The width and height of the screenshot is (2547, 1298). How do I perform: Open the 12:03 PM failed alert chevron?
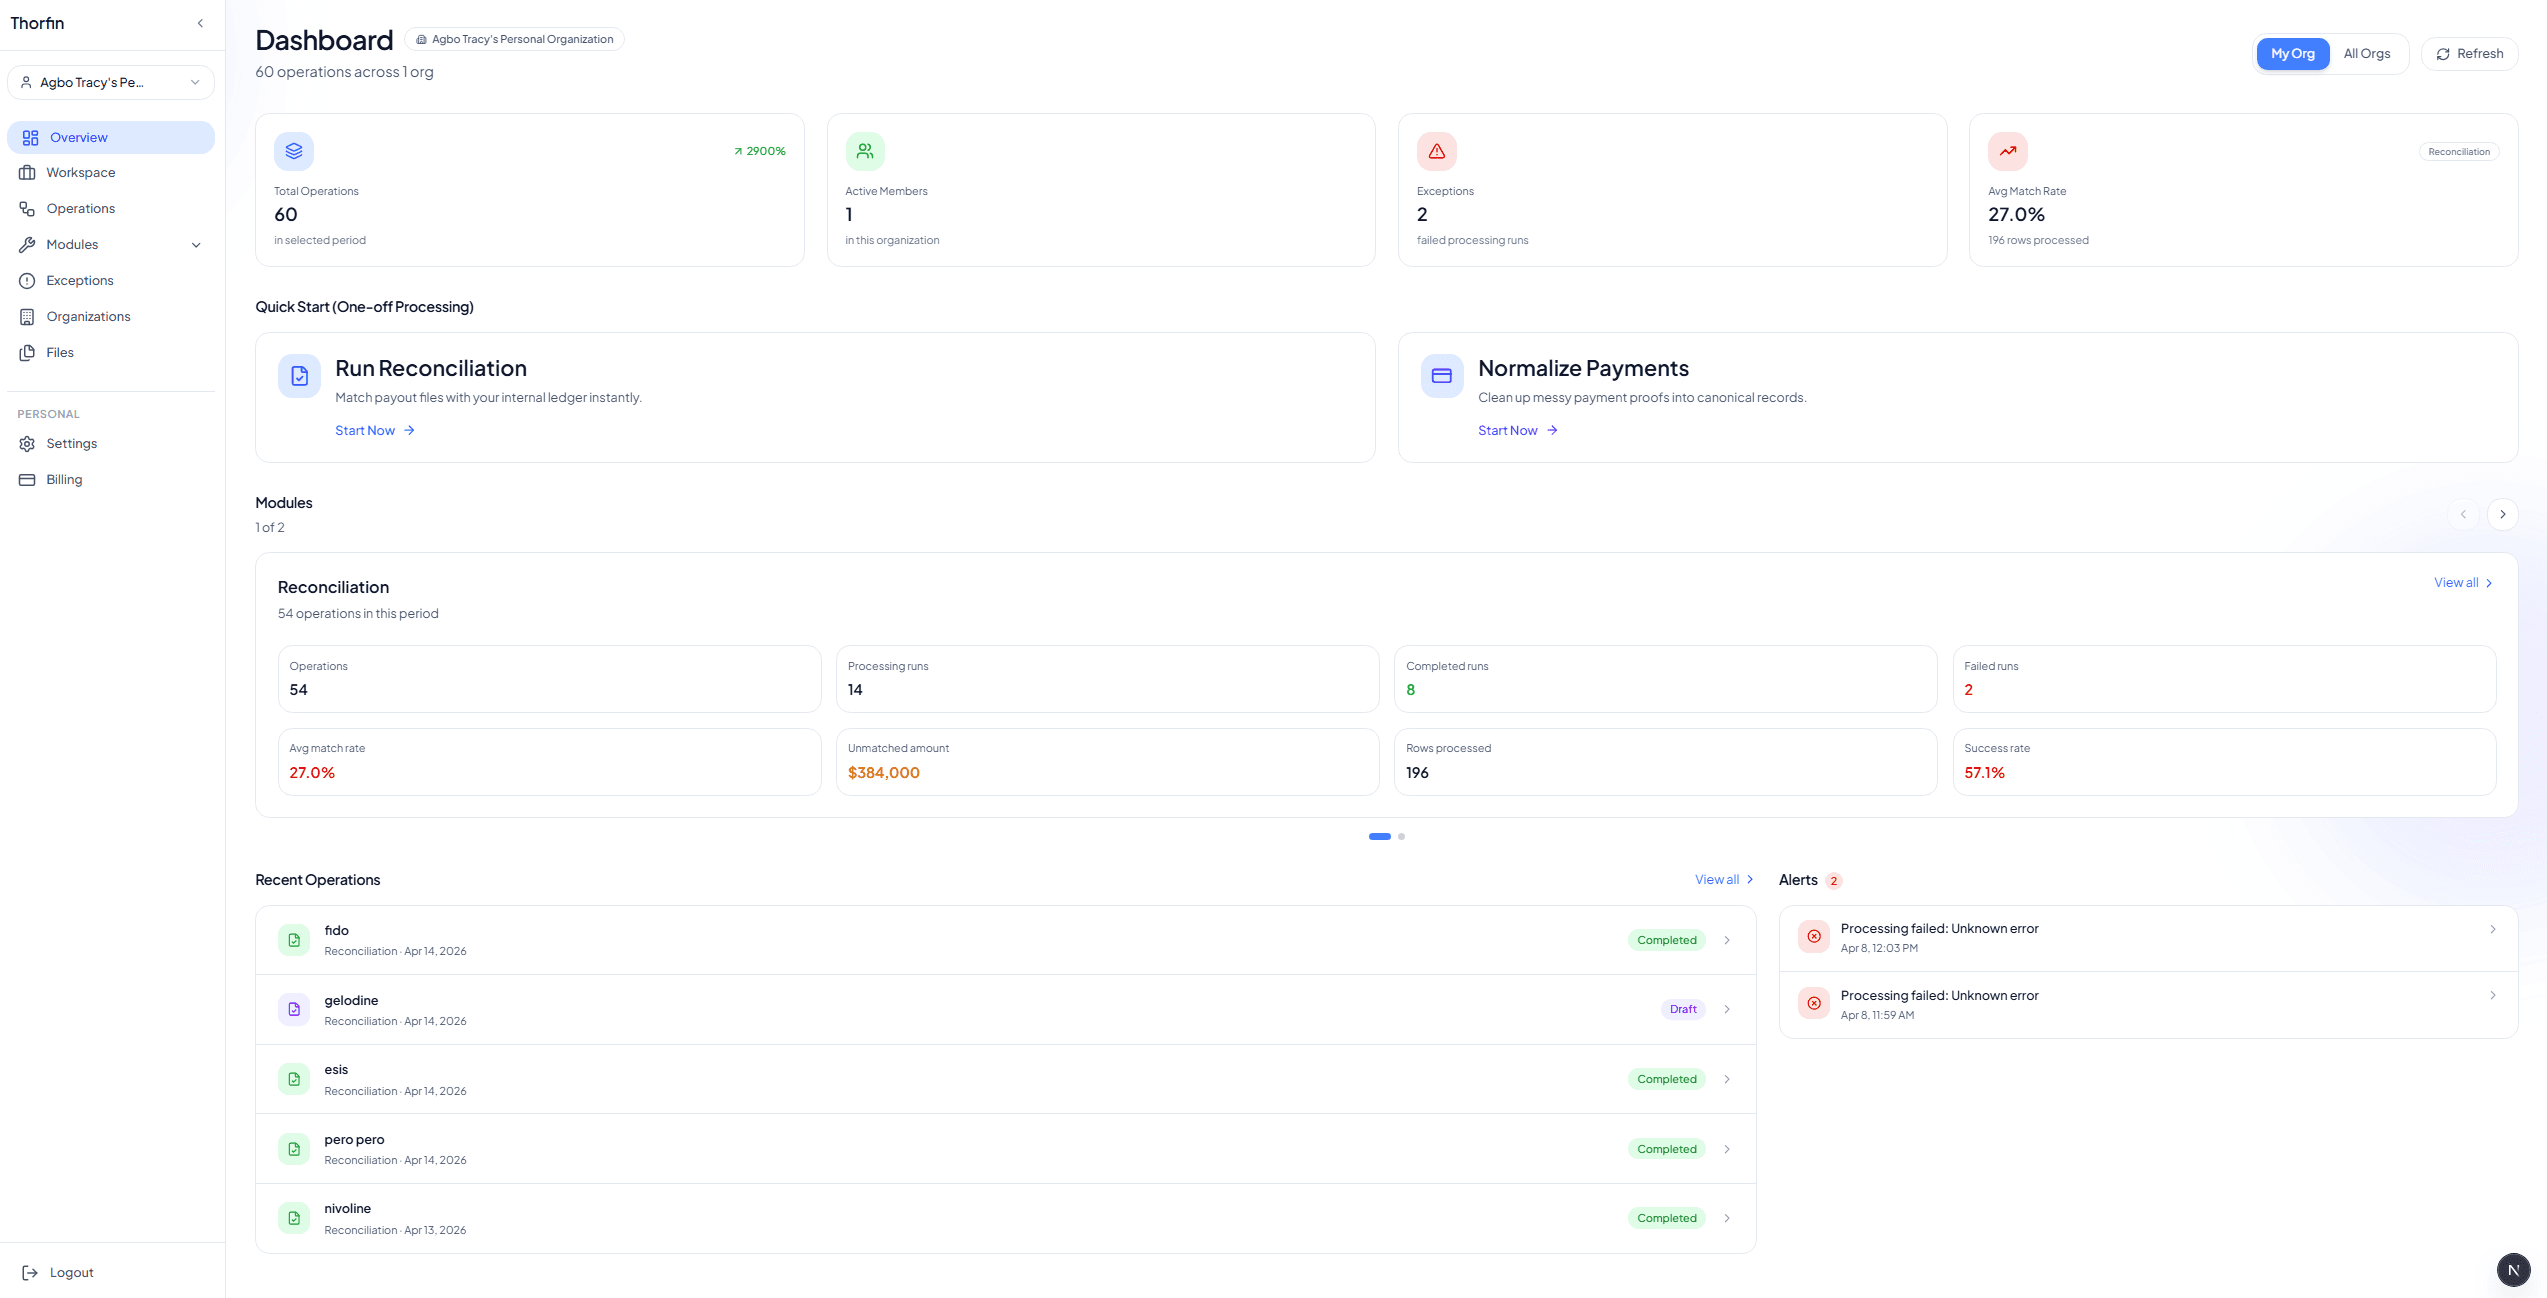point(2492,929)
